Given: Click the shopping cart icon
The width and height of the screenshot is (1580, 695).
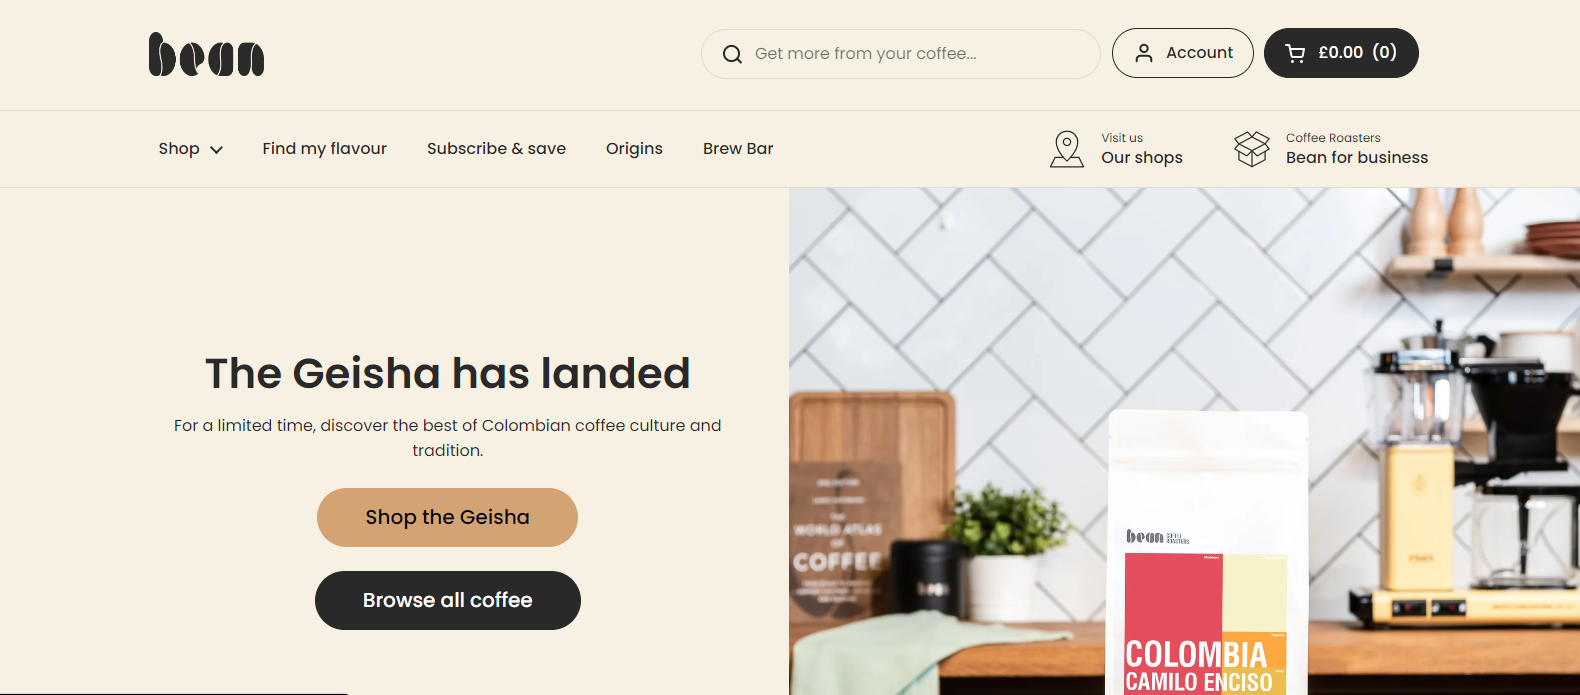Looking at the screenshot, I should pos(1295,53).
